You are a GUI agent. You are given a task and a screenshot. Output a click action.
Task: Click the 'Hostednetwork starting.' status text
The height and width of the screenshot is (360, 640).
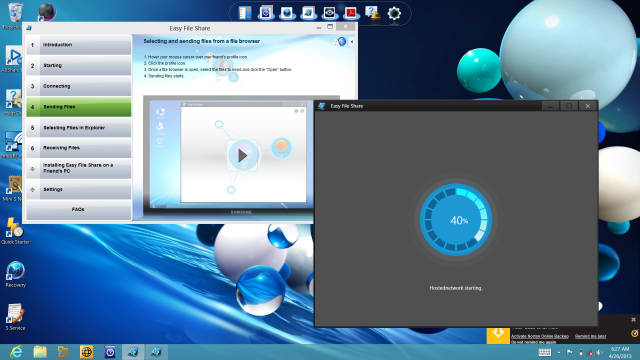coord(456,288)
